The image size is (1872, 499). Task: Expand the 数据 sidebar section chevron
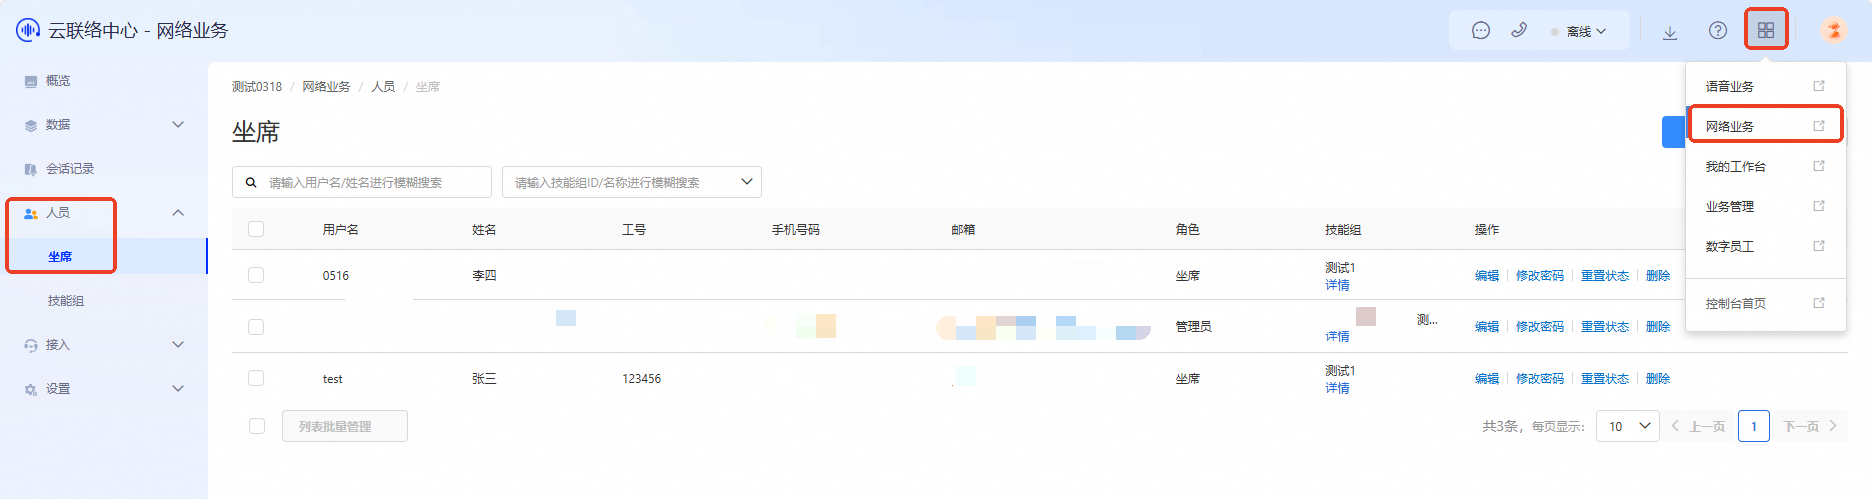pyautogui.click(x=178, y=125)
